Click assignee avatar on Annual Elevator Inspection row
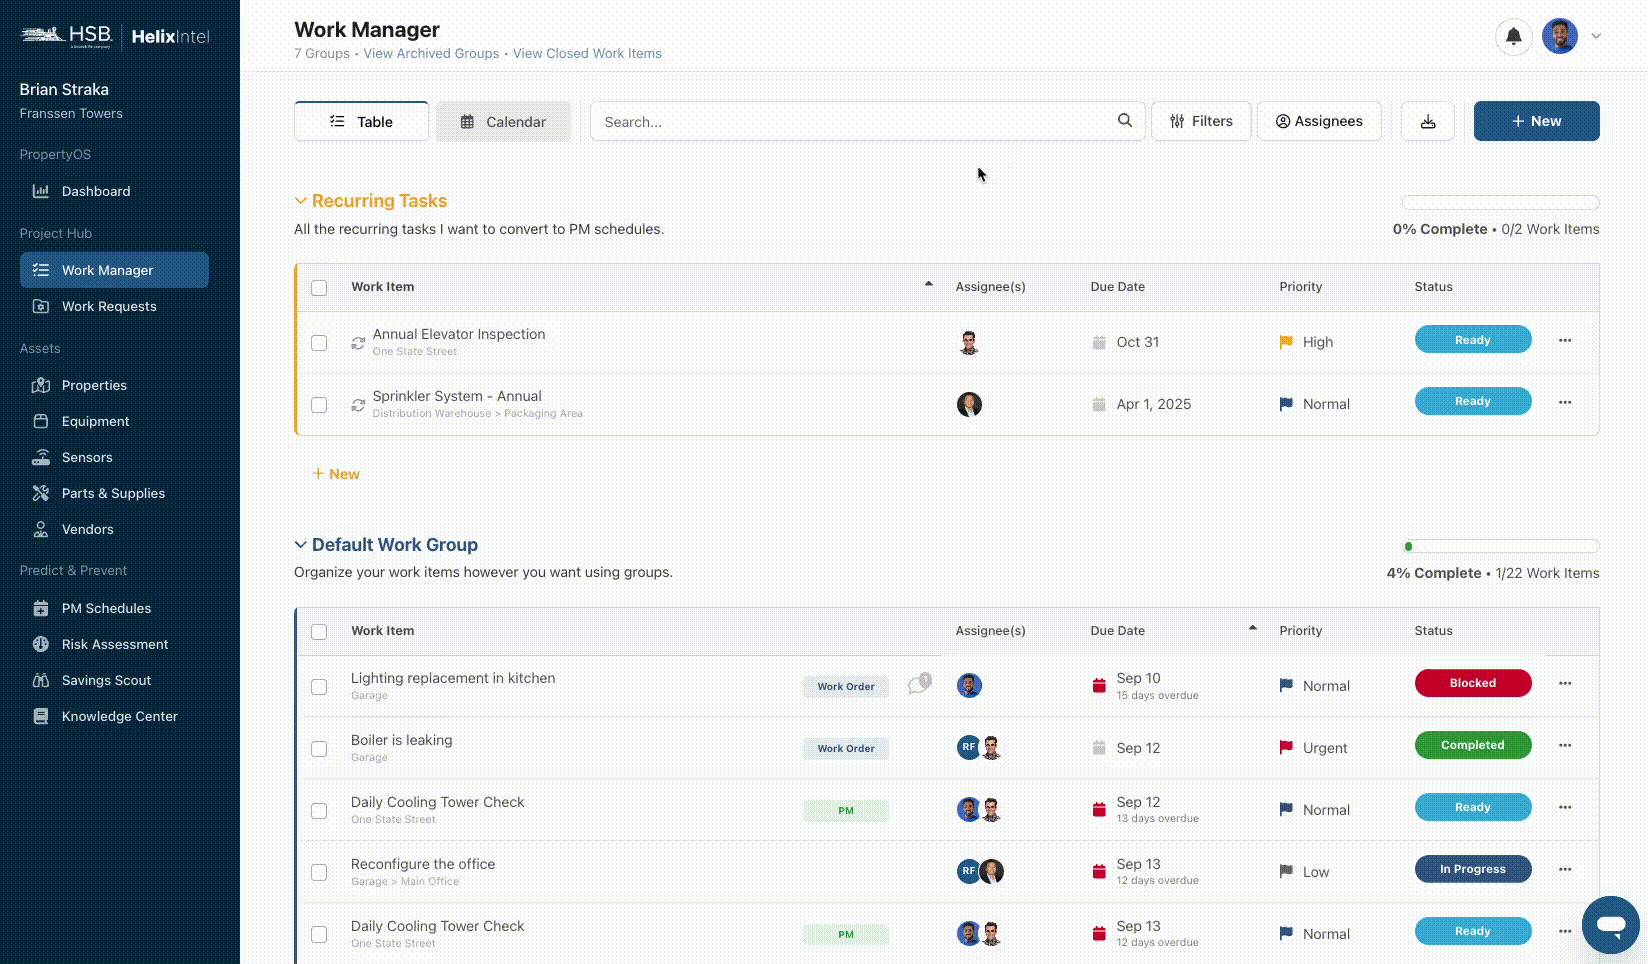The height and width of the screenshot is (964, 1648). [x=969, y=342]
